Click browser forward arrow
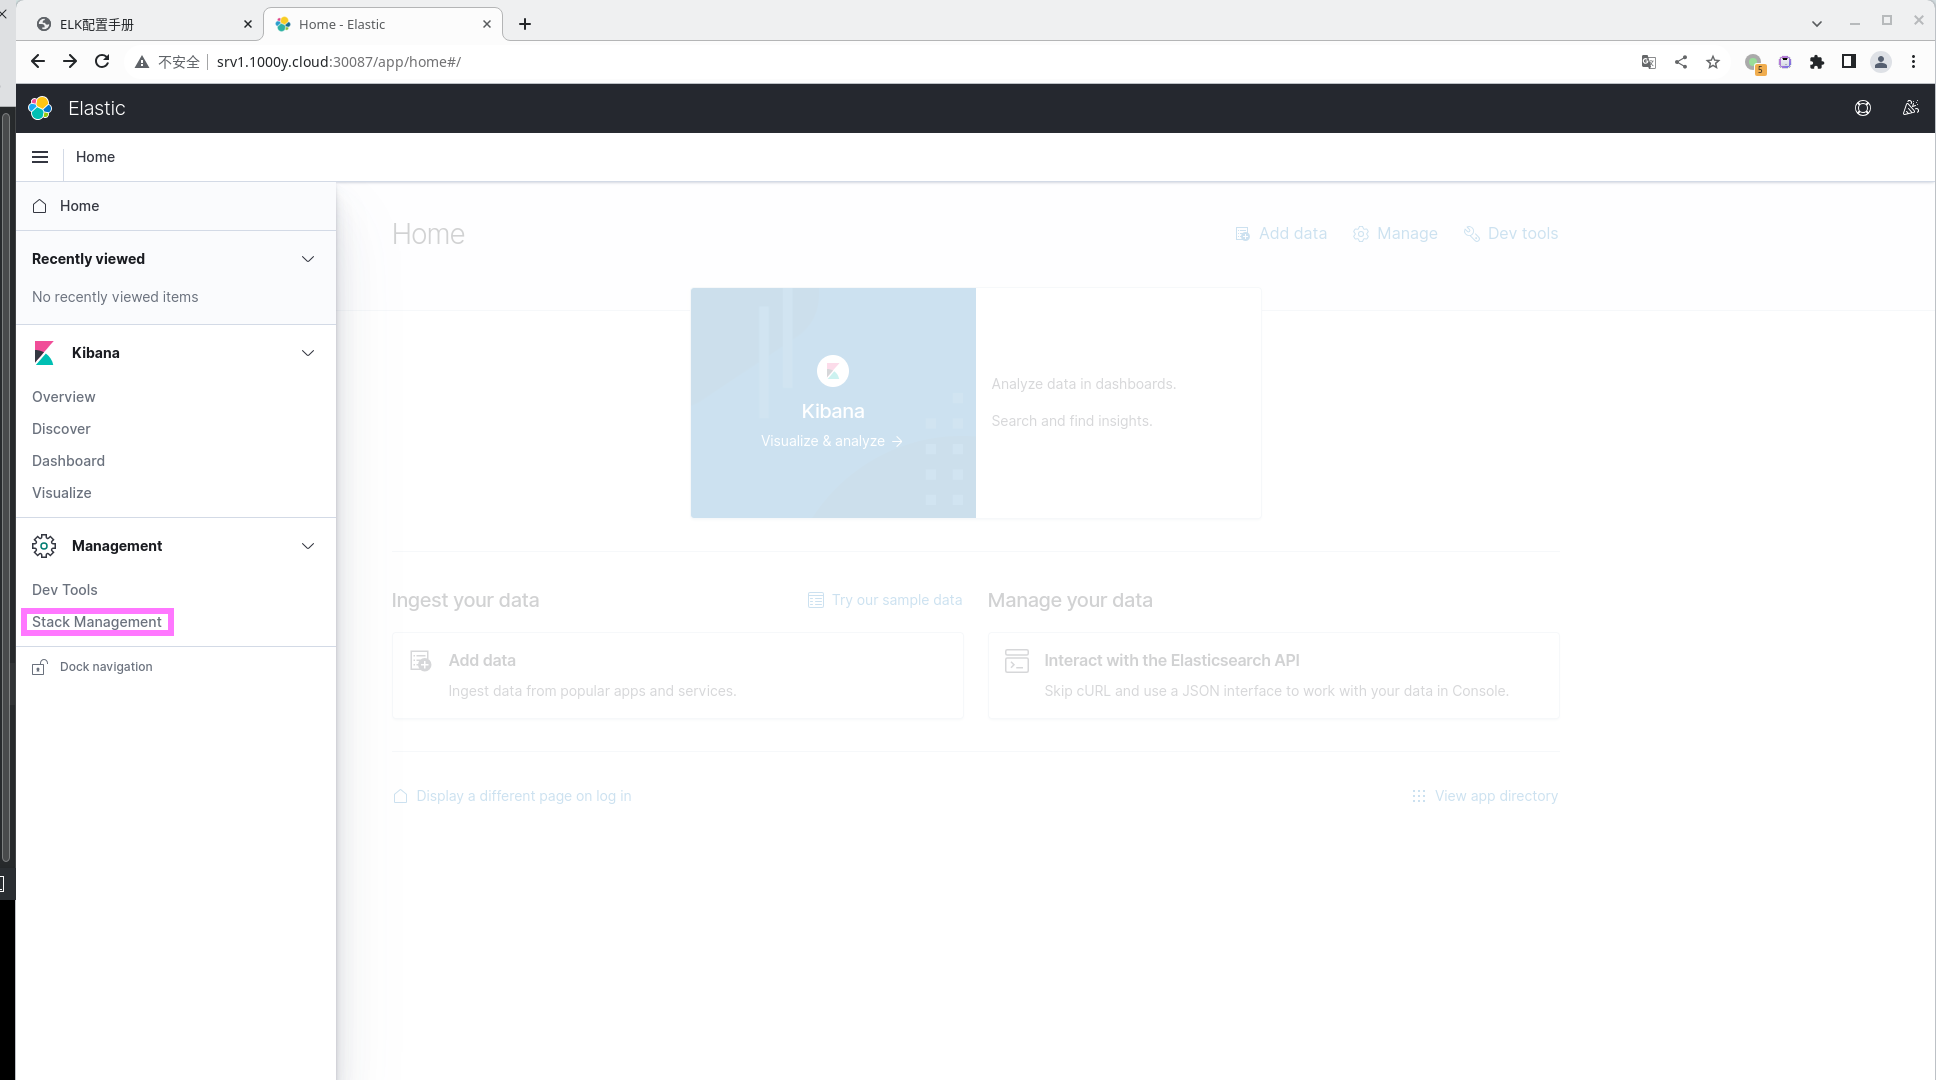Image resolution: width=1936 pixels, height=1080 pixels. coord(70,61)
